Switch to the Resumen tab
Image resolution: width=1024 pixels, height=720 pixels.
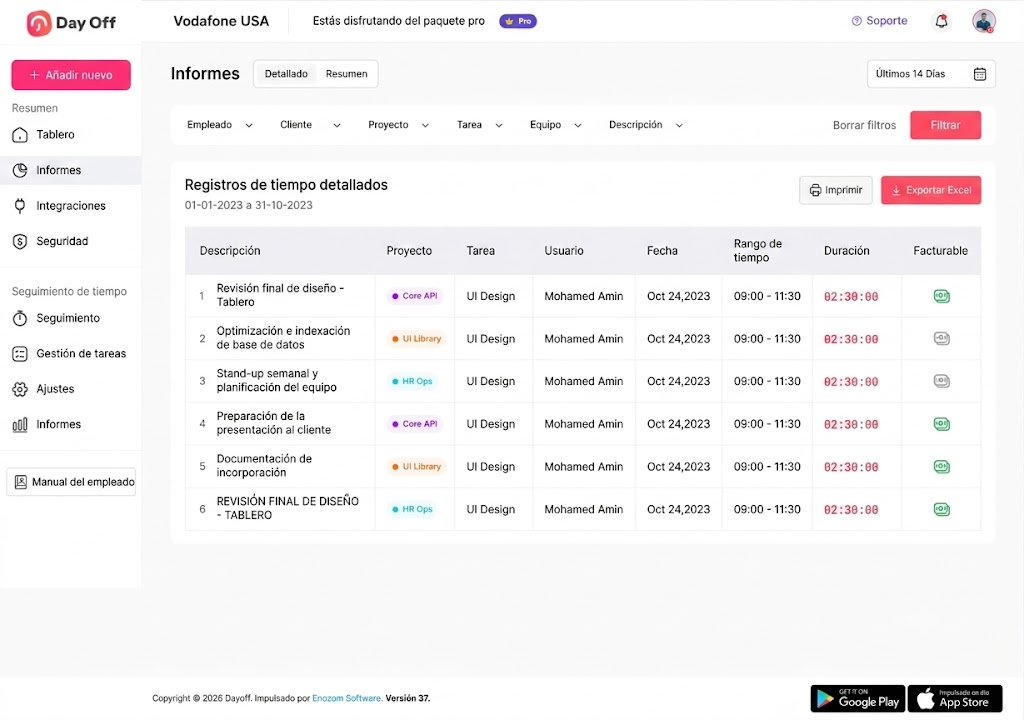347,74
